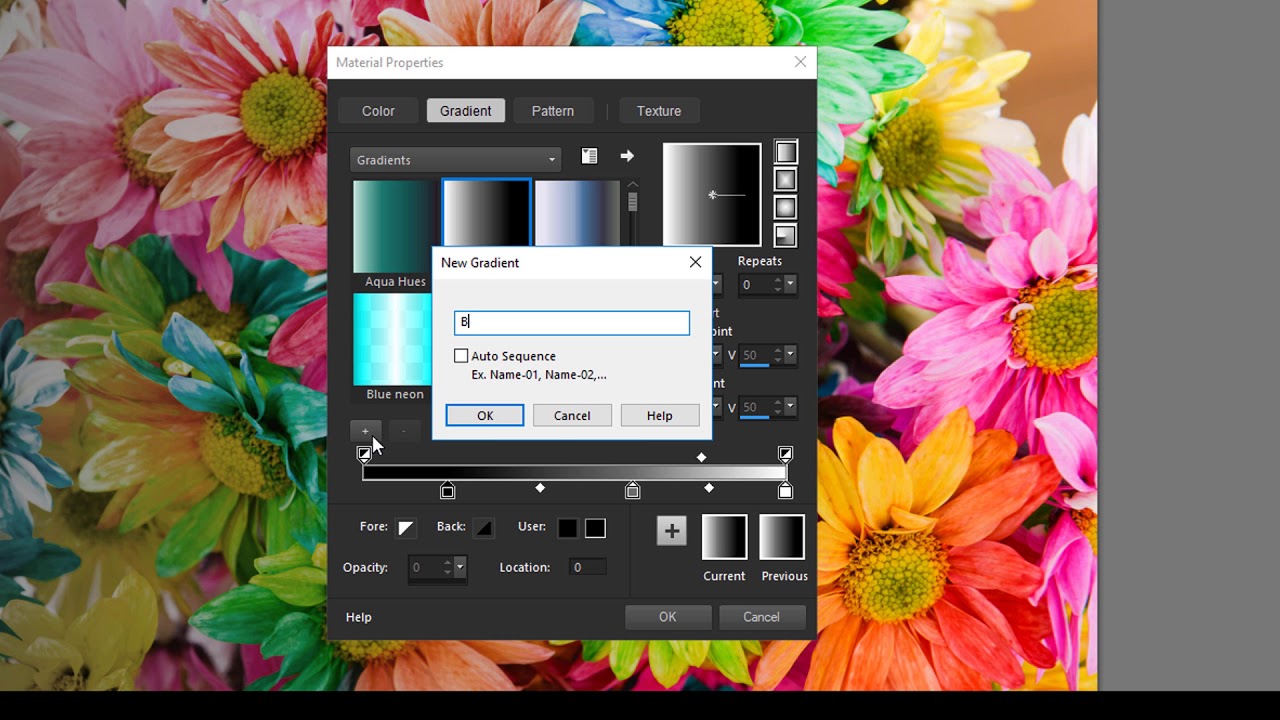
Task: Select the Sunburst gradient style icon
Action: click(786, 208)
